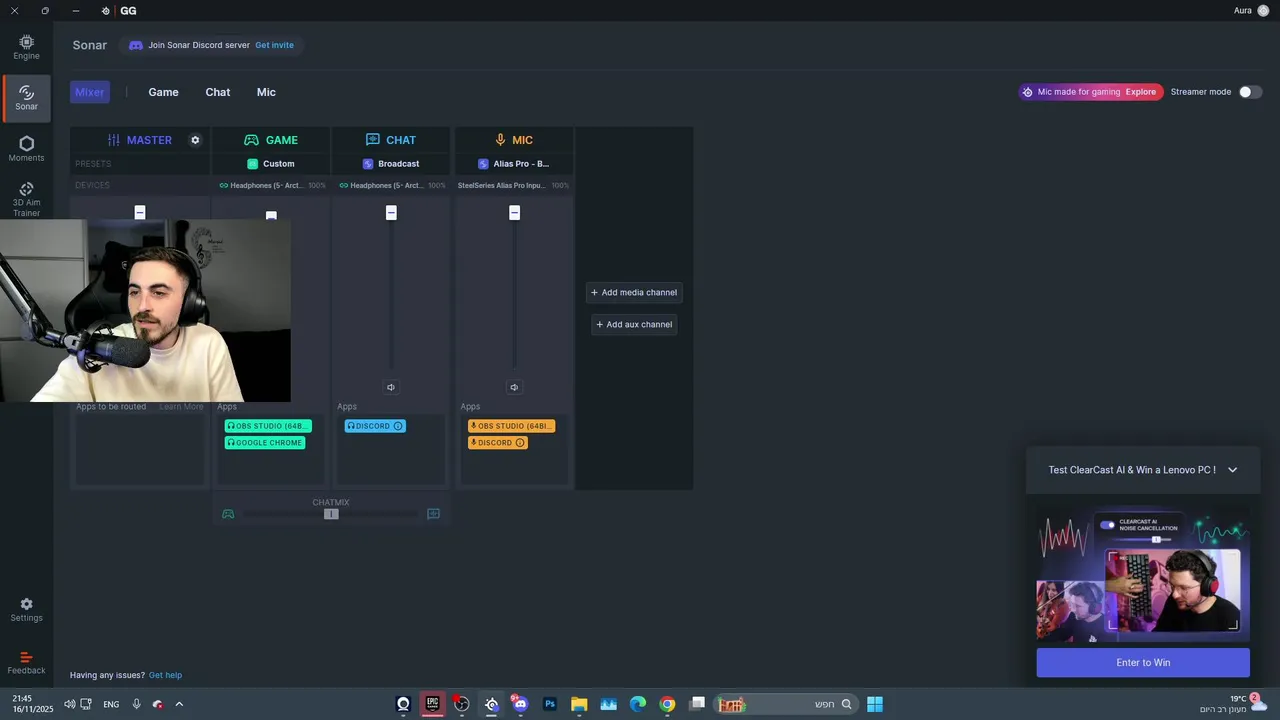The image size is (1280, 720).
Task: Click Explore on Mic made for gaming
Action: click(x=1141, y=92)
